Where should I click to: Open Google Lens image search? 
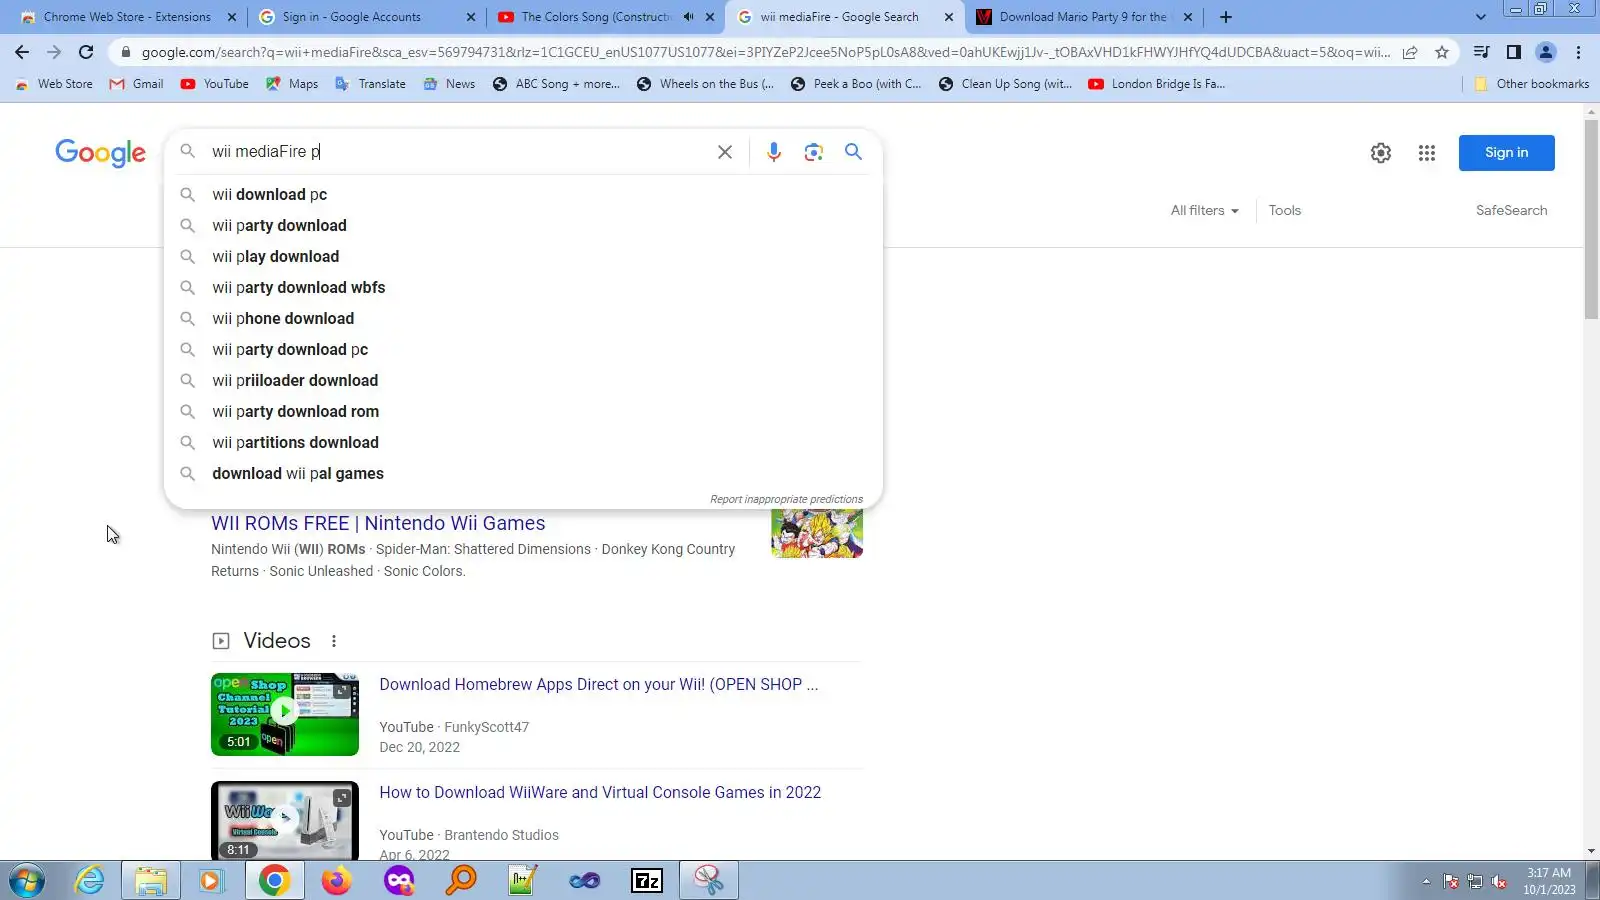(813, 152)
